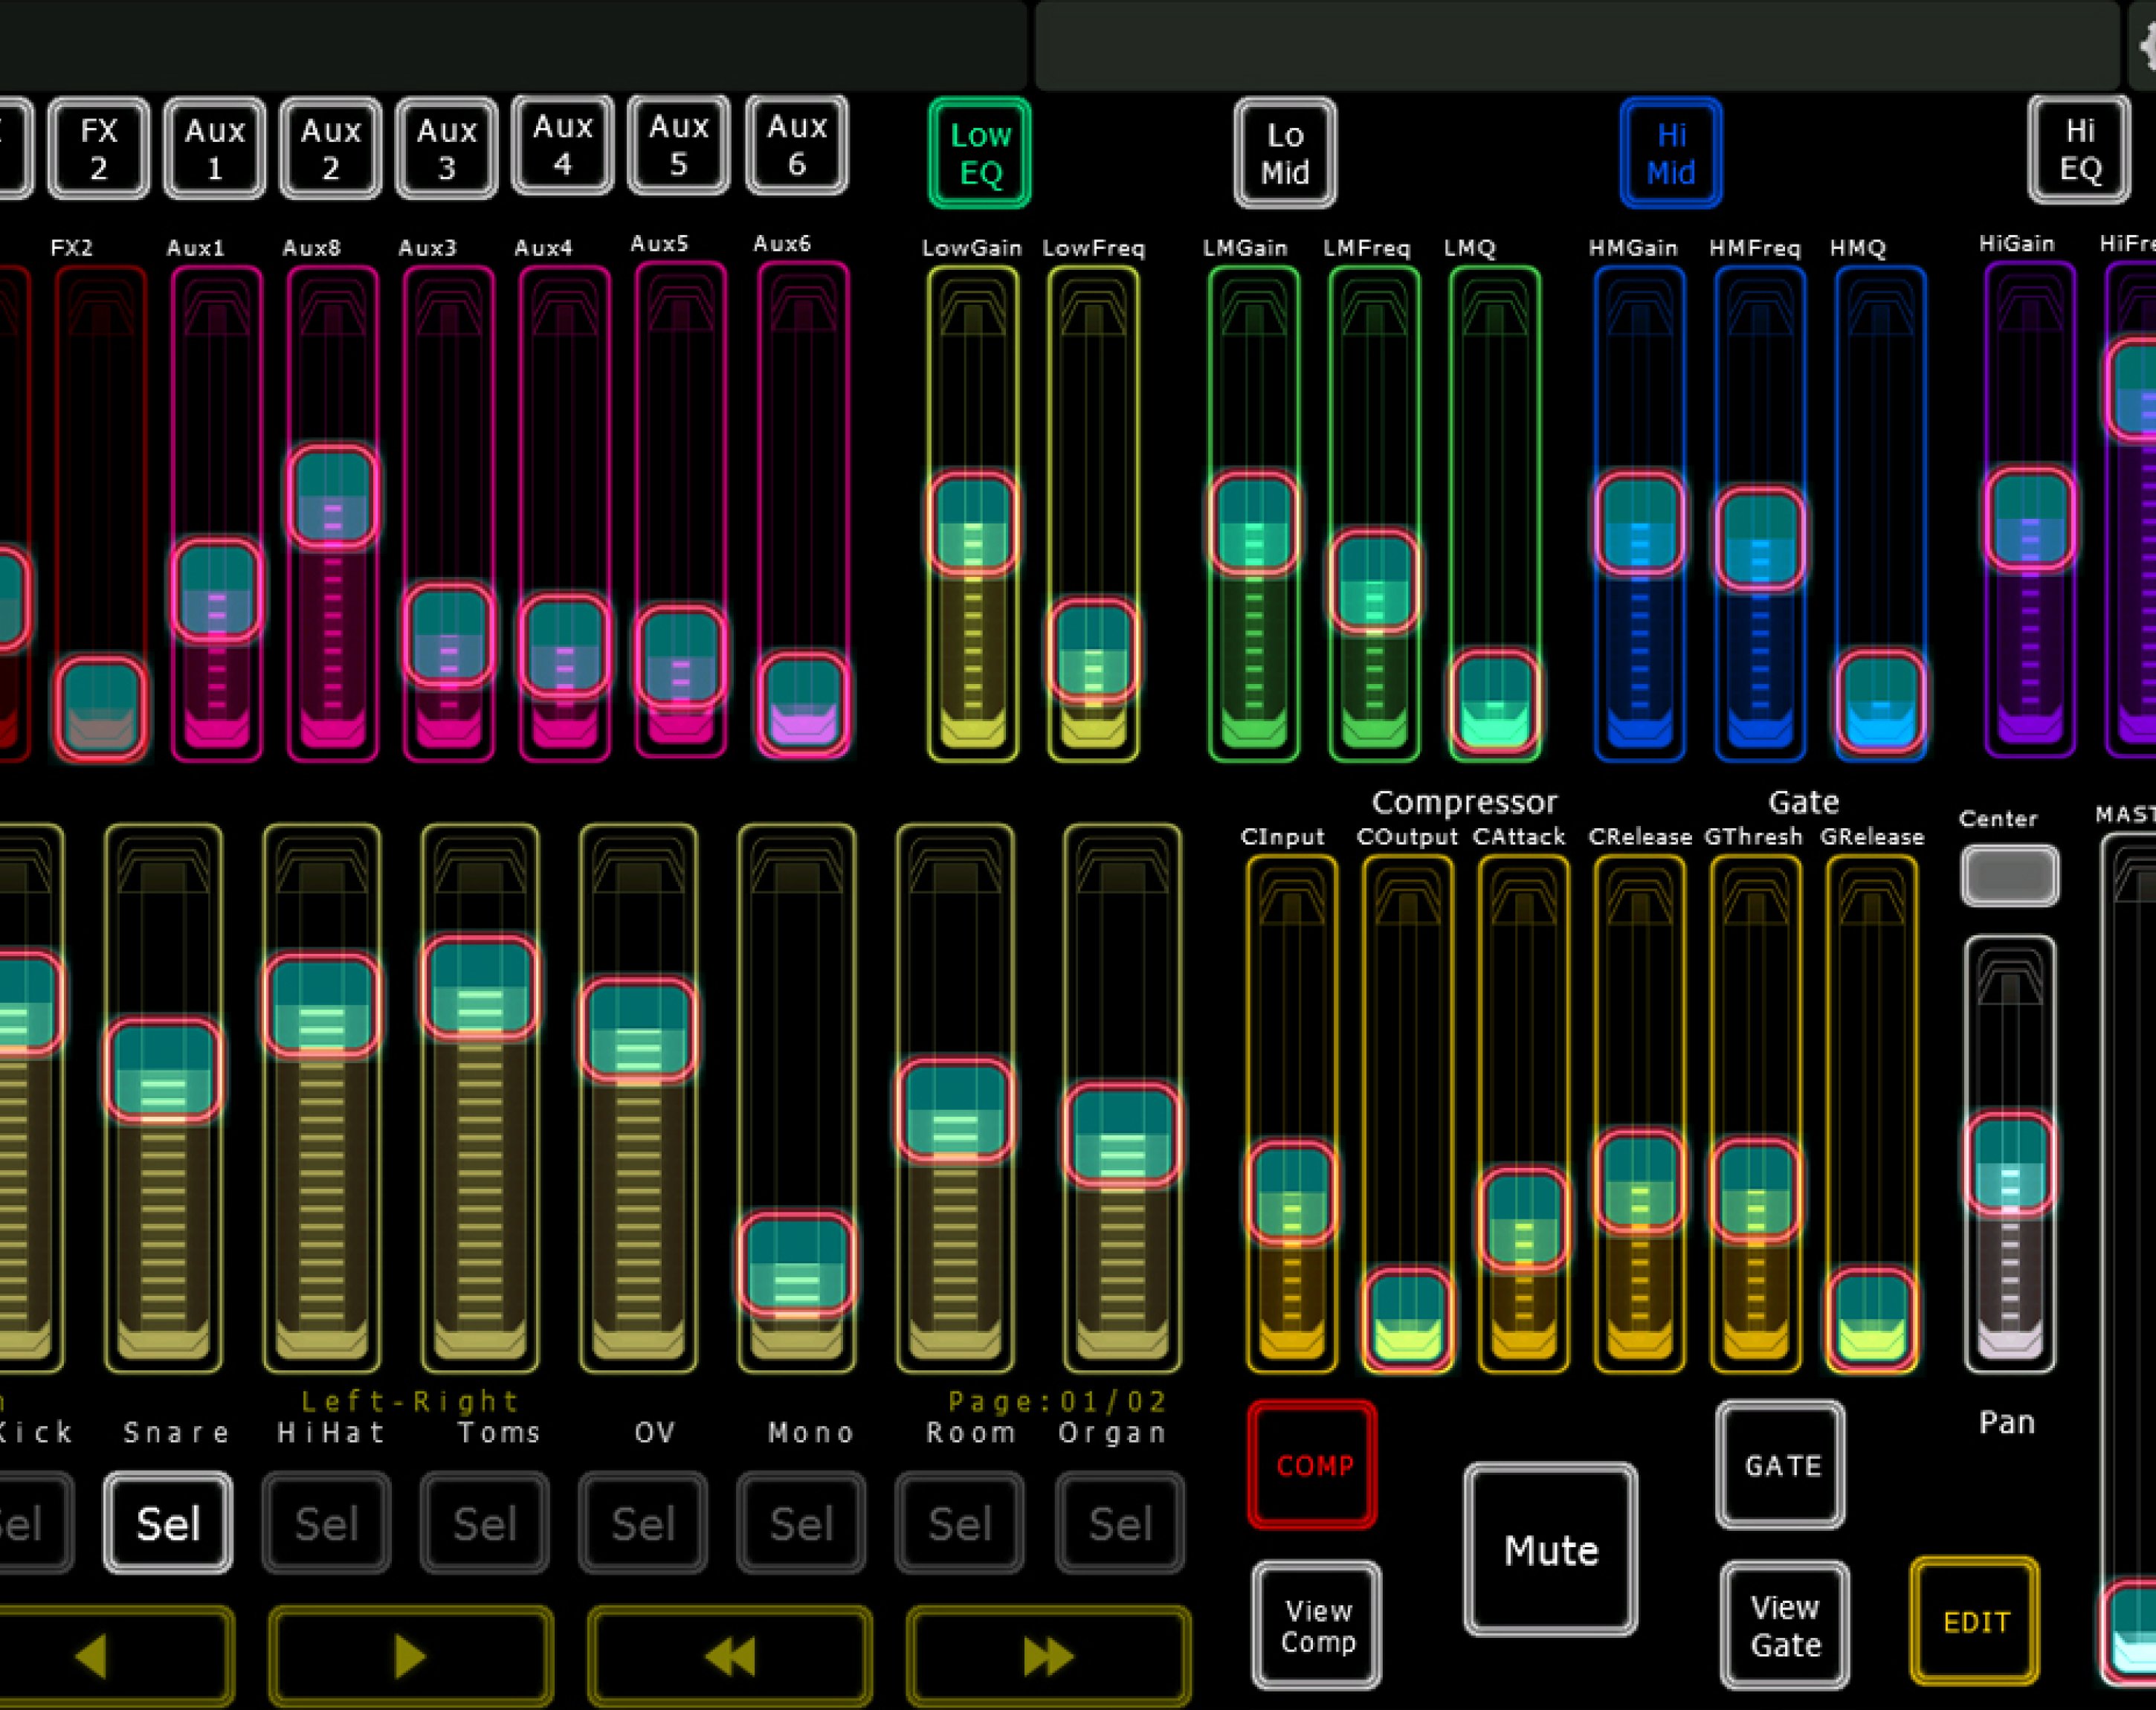Image resolution: width=2156 pixels, height=1710 pixels.
Task: Select the Snare channel Sel button
Action: (168, 1523)
